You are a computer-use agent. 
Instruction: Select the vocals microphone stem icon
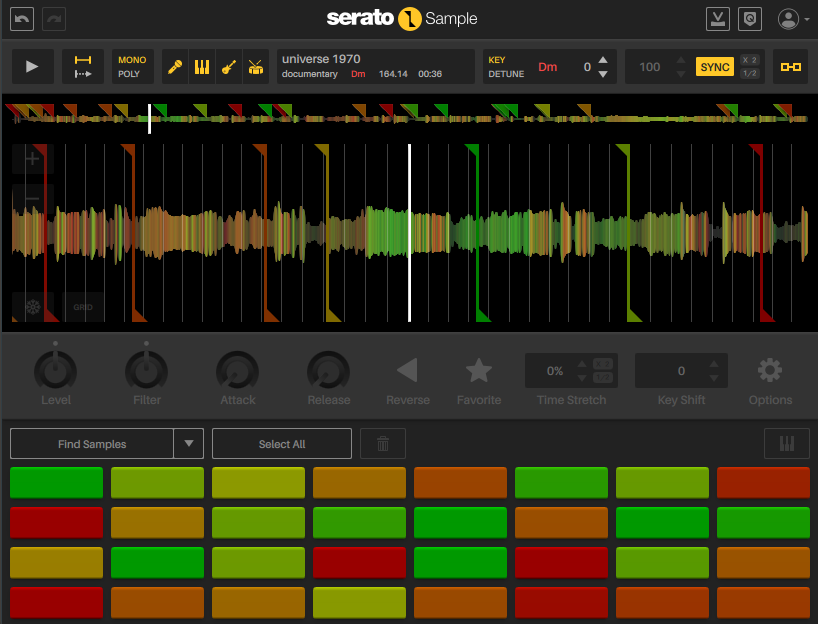(175, 67)
